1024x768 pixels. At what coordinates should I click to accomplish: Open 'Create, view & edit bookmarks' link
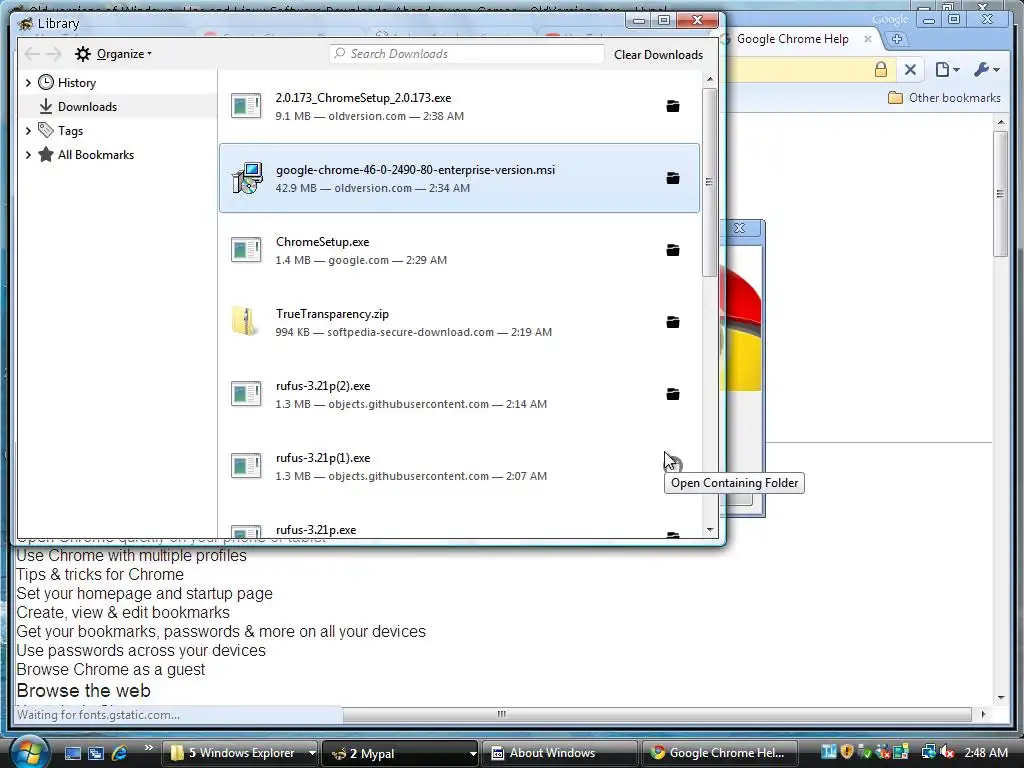[x=123, y=613]
